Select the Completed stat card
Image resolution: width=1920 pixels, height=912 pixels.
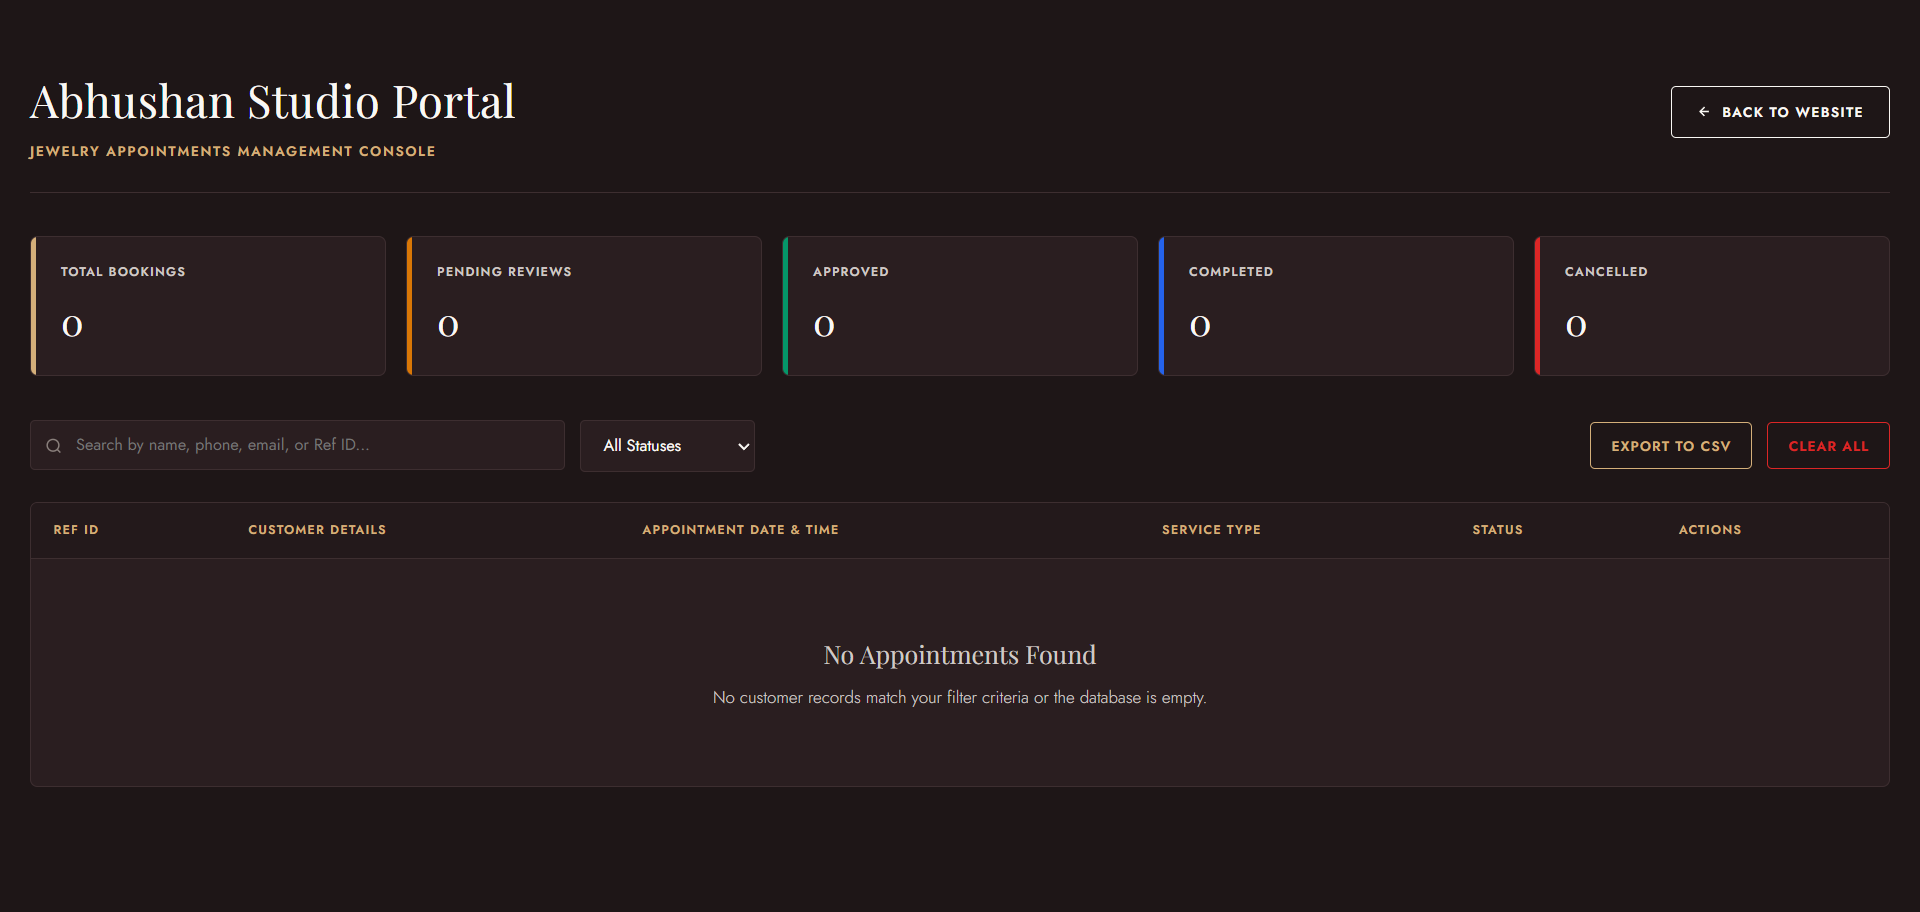tap(1336, 306)
